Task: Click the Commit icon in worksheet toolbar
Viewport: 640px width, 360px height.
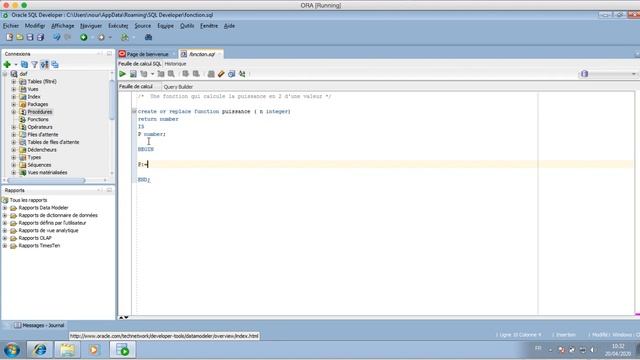Action: [x=186, y=74]
